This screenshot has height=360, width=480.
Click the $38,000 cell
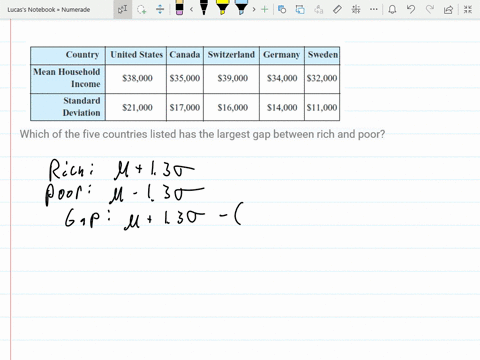coord(136,78)
